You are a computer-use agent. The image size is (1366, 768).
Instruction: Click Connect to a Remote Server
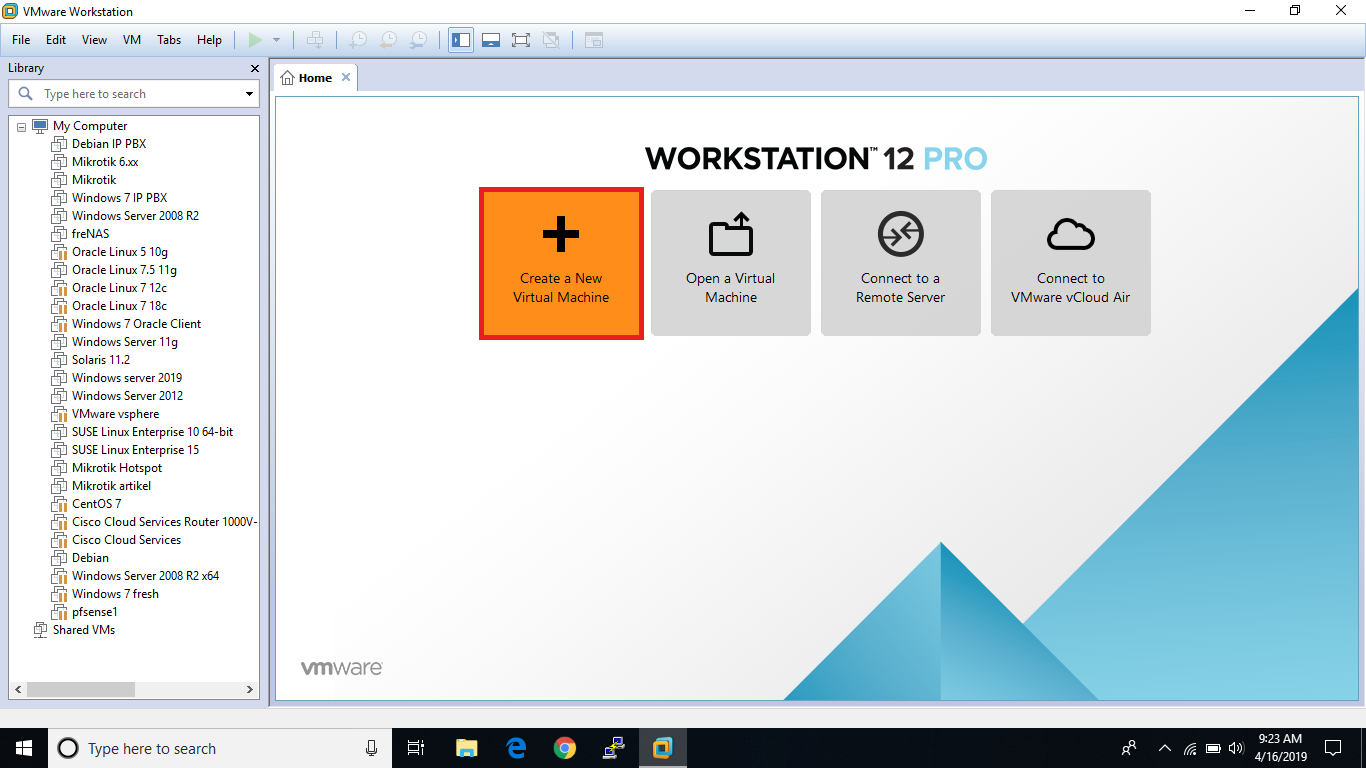click(x=900, y=263)
